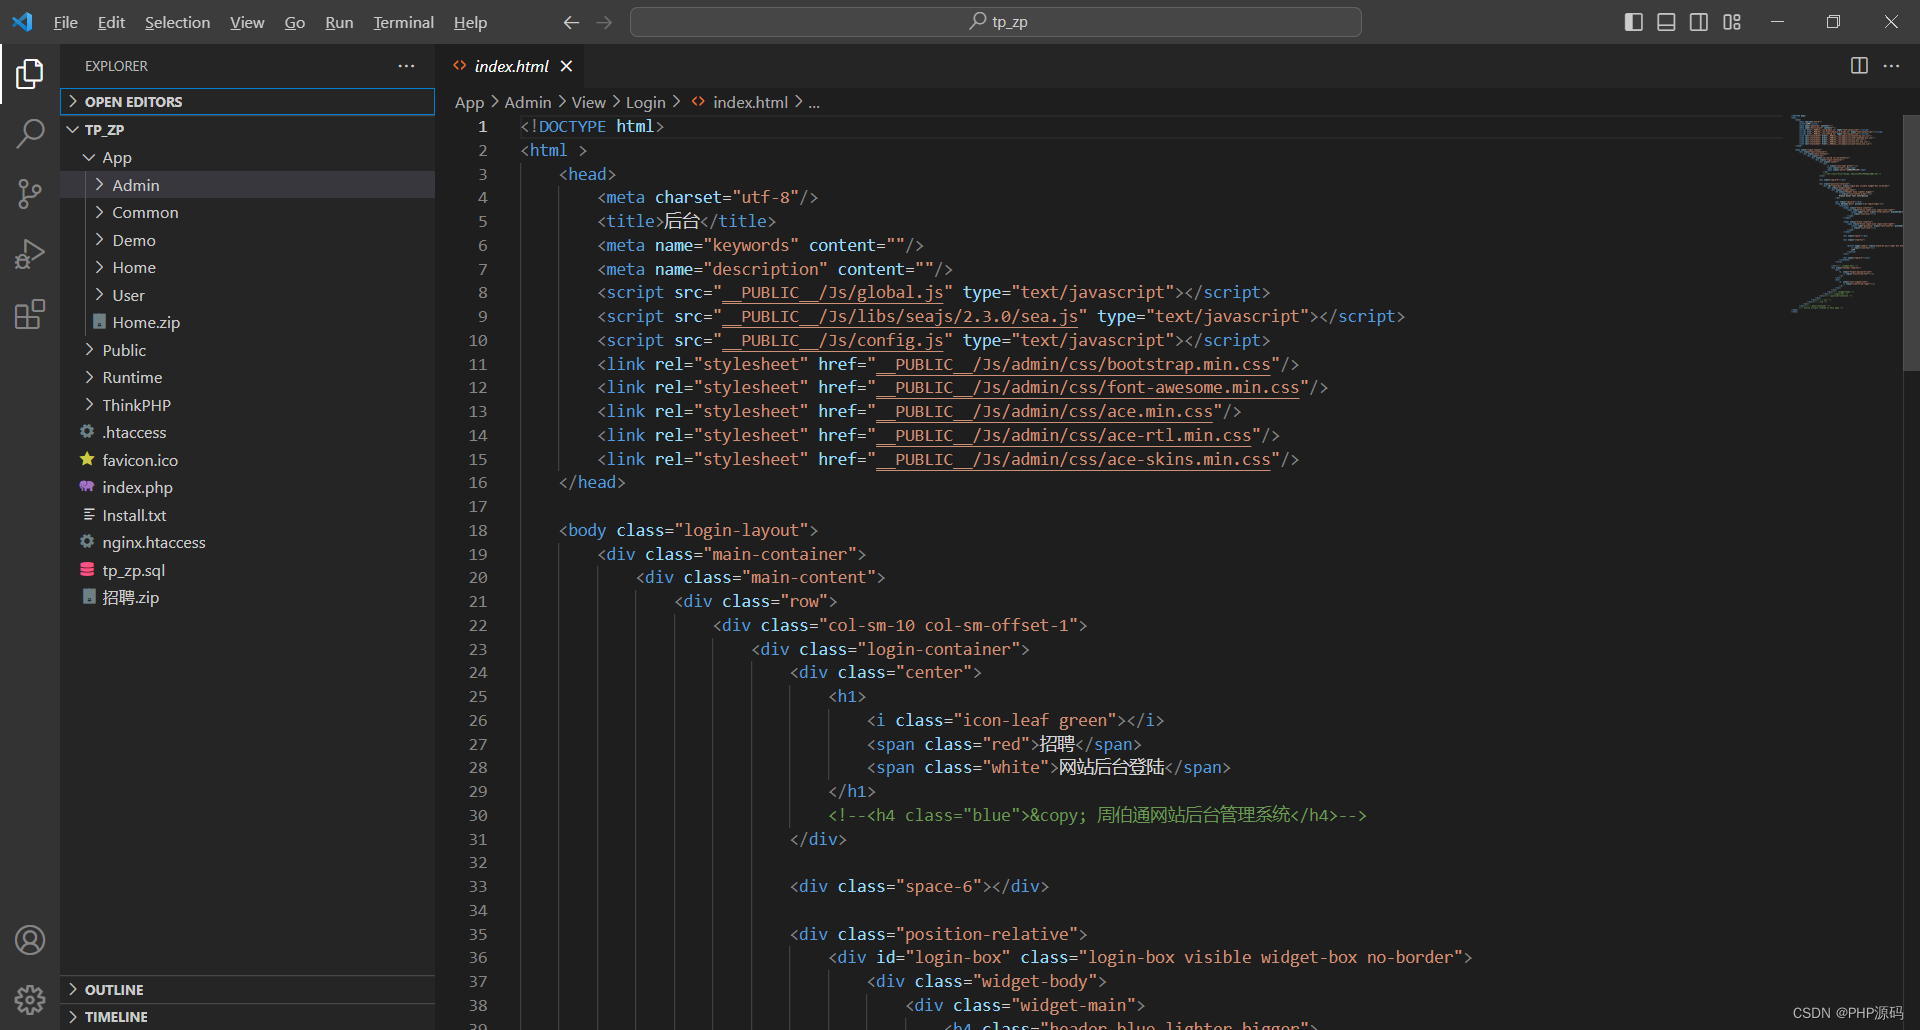
Task: Open the Terminal menu
Action: pos(403,22)
